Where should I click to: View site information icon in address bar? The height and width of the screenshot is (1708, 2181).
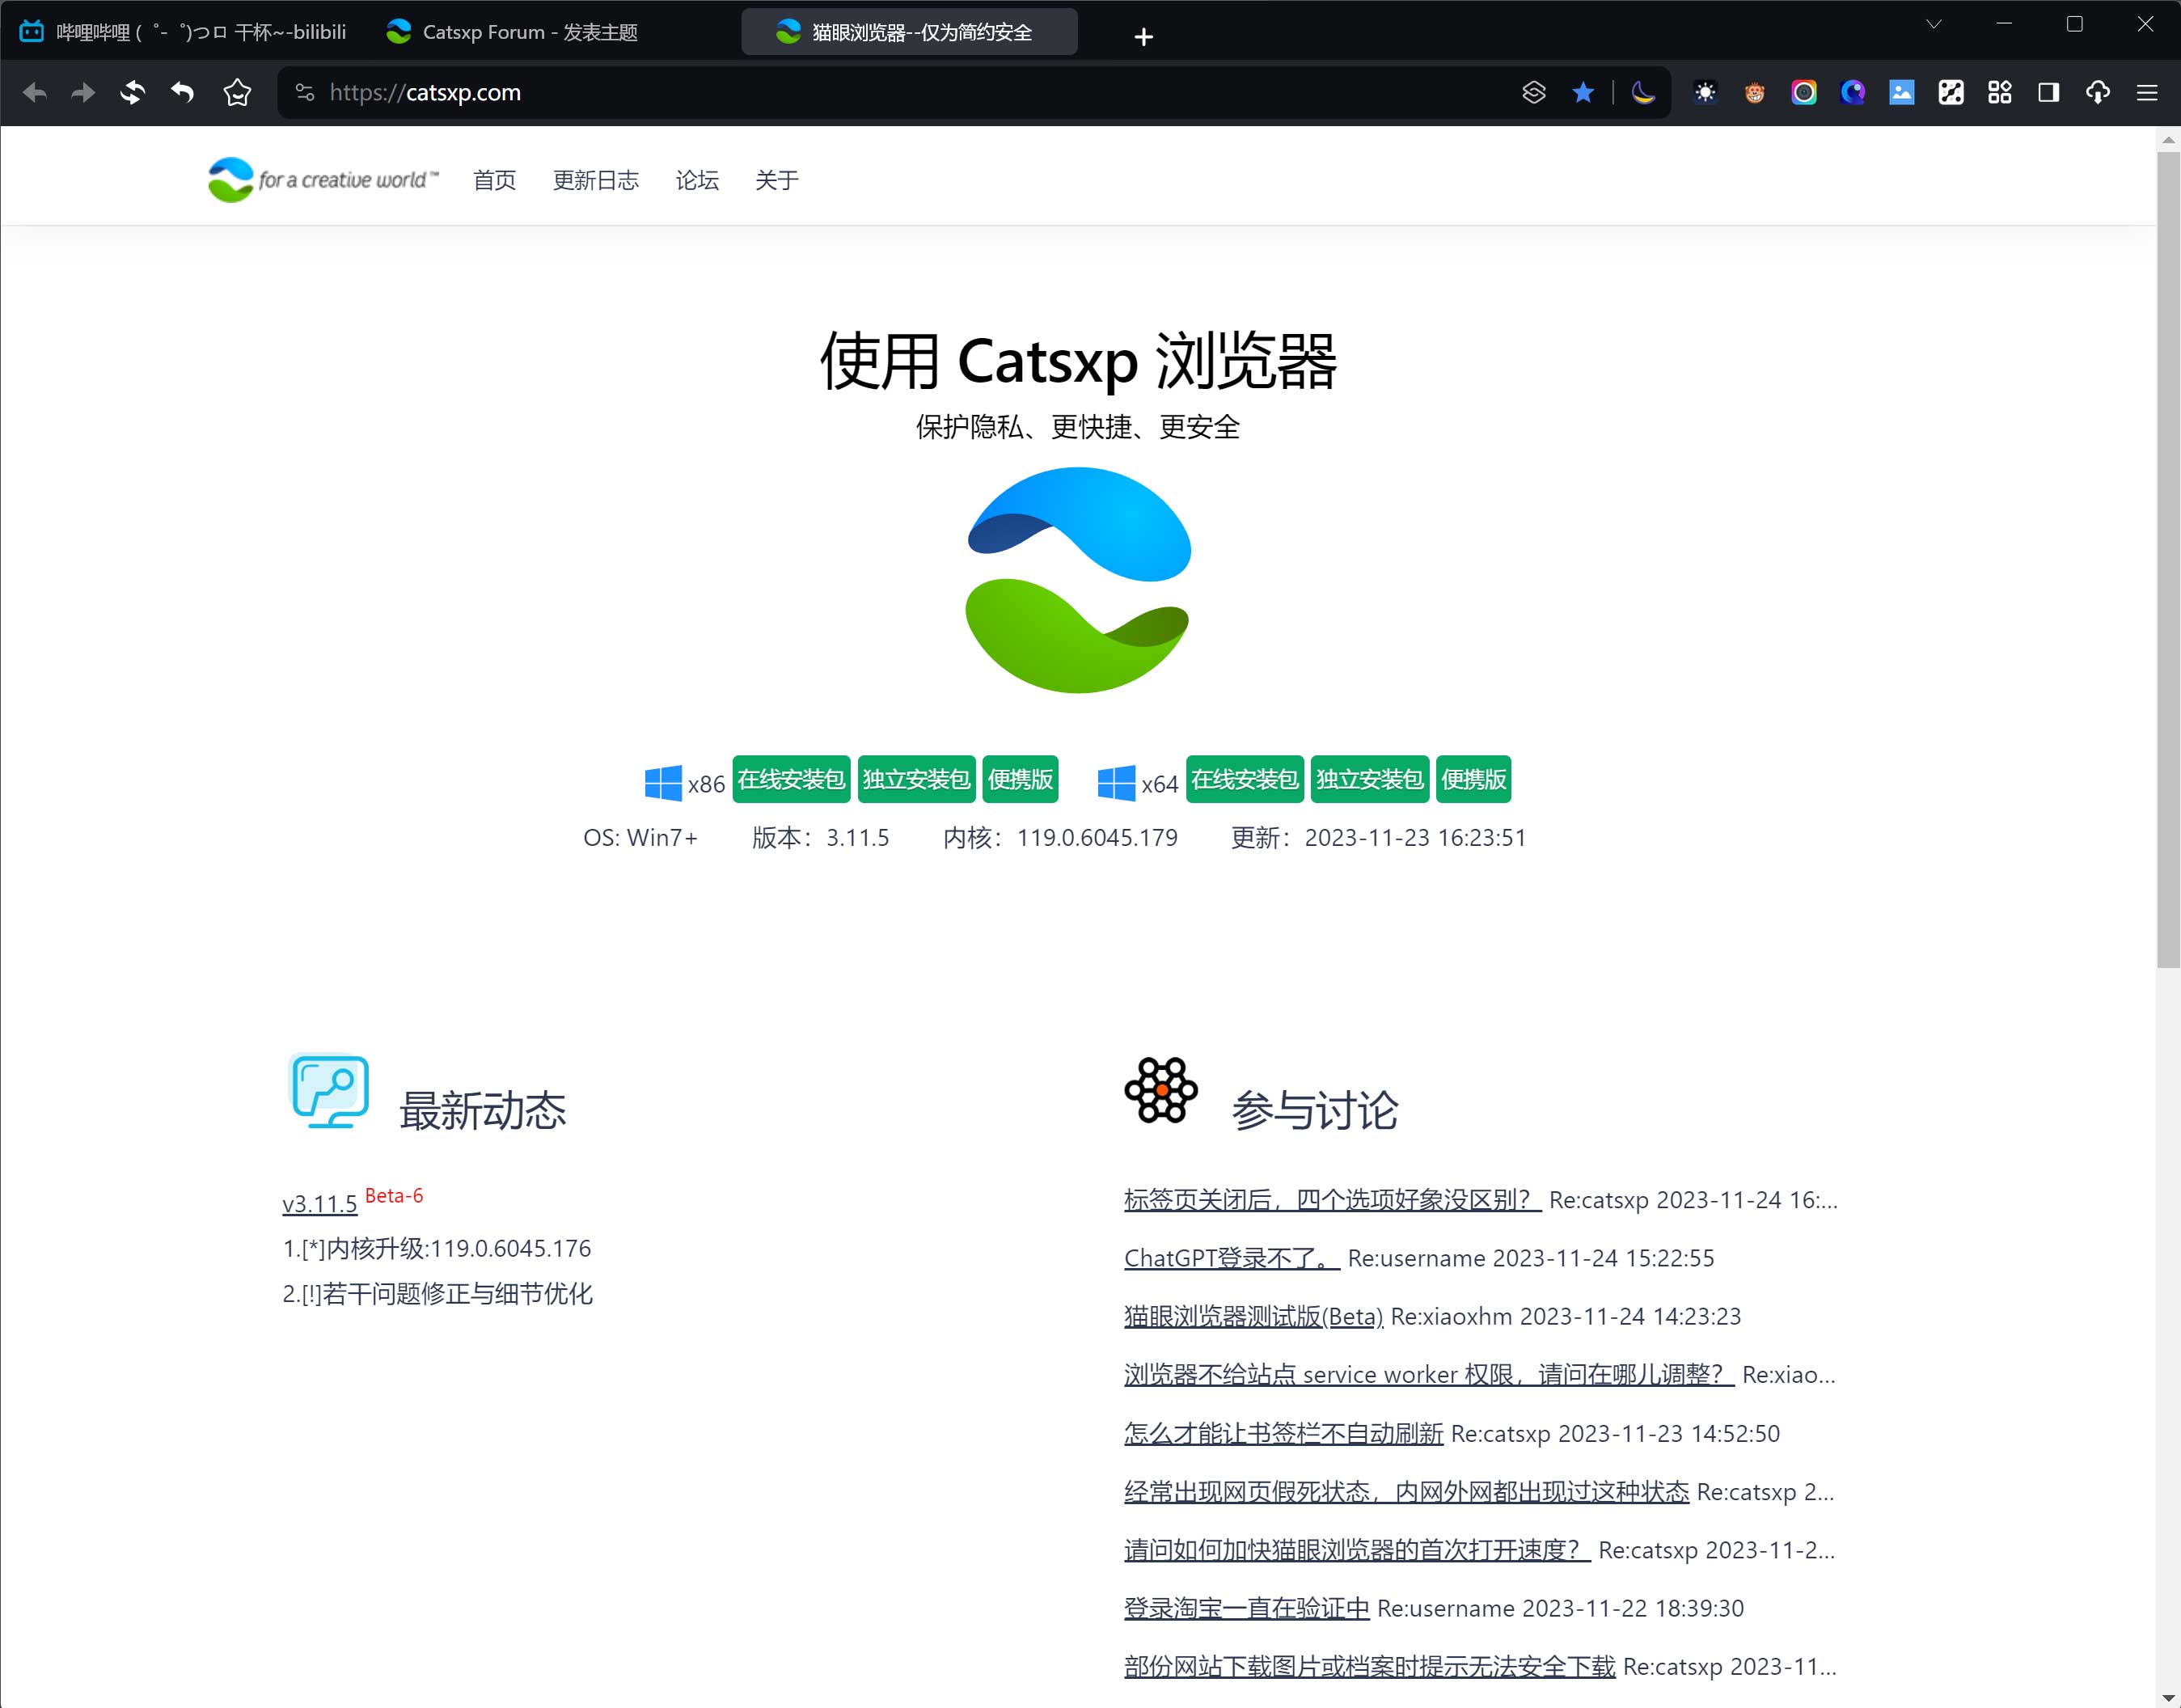coord(305,93)
